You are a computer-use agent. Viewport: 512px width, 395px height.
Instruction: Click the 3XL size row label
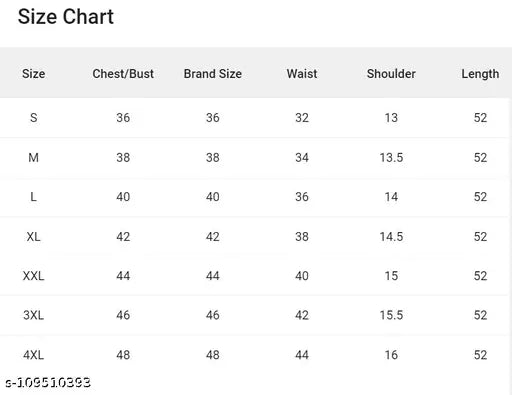[x=33, y=315]
